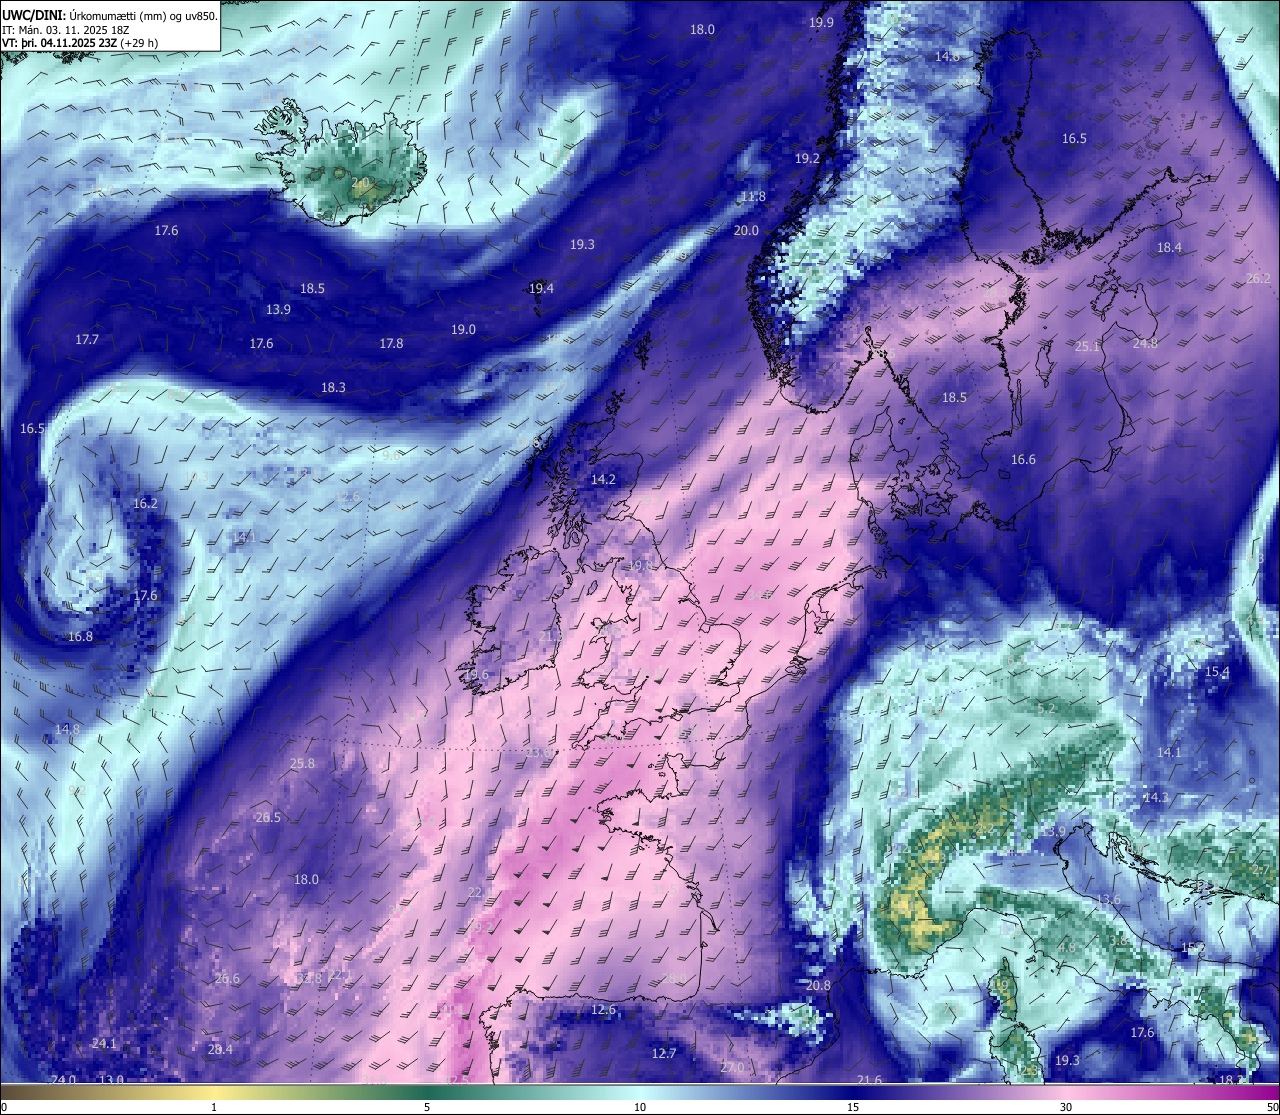Image resolution: width=1280 pixels, height=1115 pixels.
Task: Click the "12.6" value on the map
Action: pos(603,1009)
